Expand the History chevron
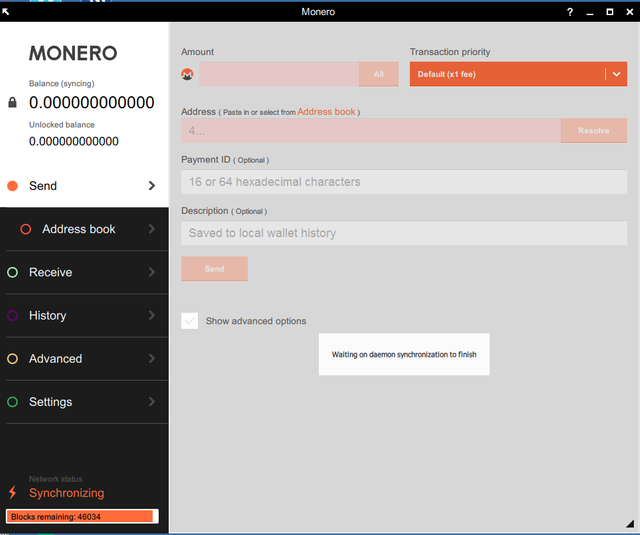This screenshot has height=535, width=640. 152,315
